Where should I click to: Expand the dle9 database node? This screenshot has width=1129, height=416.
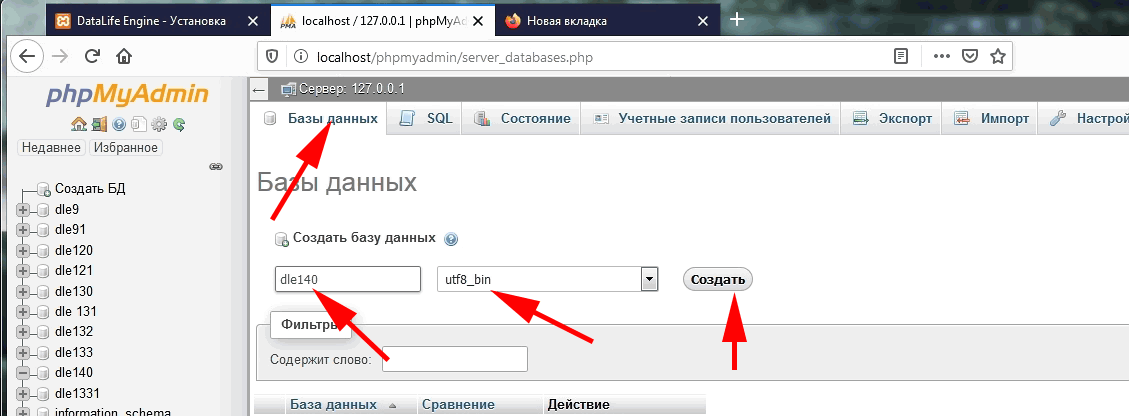click(x=23, y=210)
